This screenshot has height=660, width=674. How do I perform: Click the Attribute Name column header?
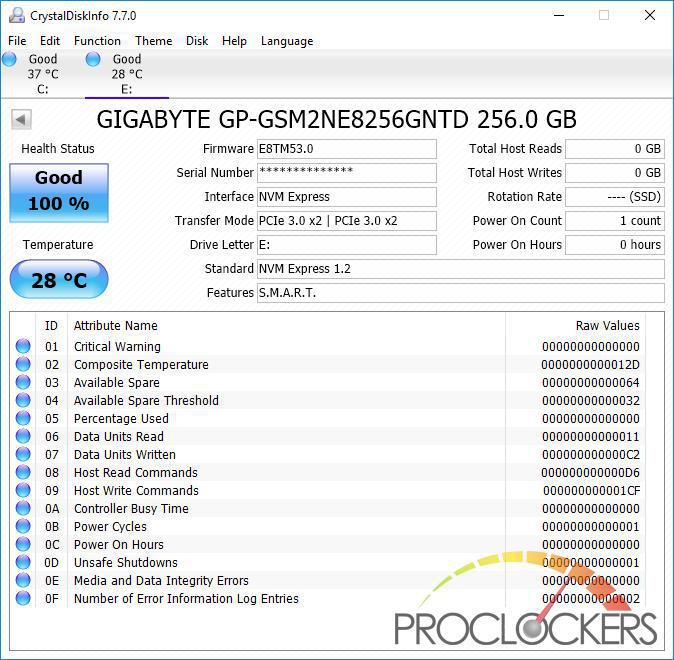pos(116,326)
